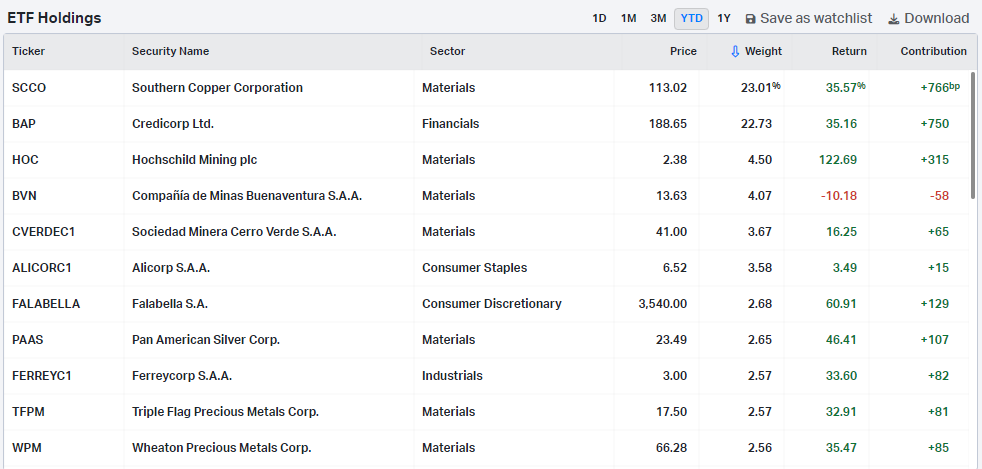Click ticker WPM
This screenshot has width=982, height=469.
tap(27, 448)
